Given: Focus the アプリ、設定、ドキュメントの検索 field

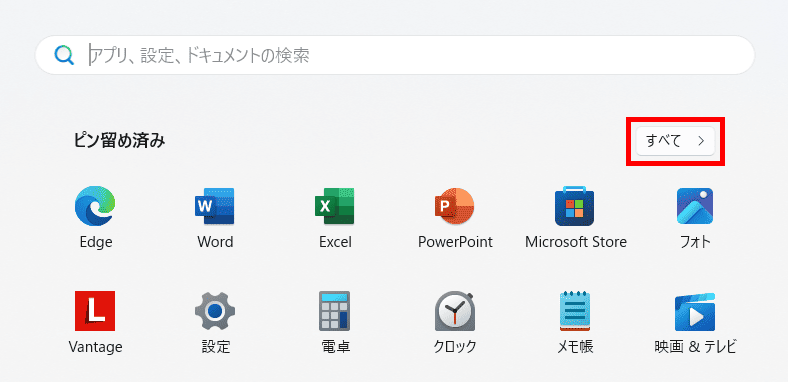Looking at the screenshot, I should (395, 55).
